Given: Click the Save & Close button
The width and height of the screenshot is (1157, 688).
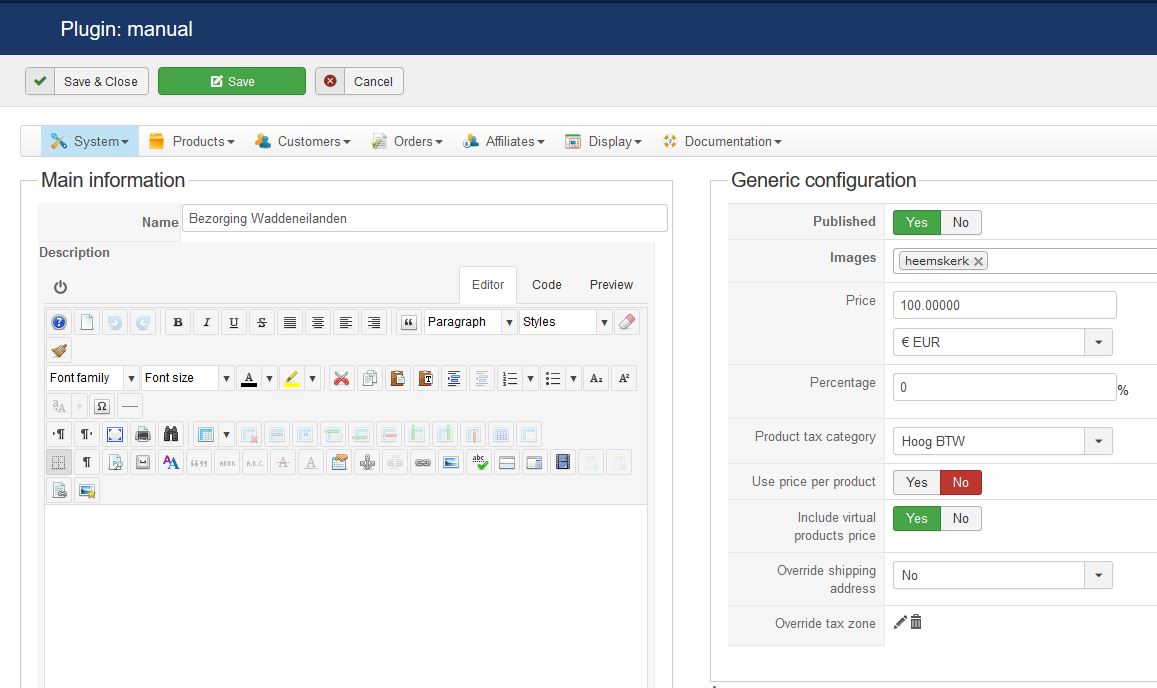Looking at the screenshot, I should coord(87,81).
